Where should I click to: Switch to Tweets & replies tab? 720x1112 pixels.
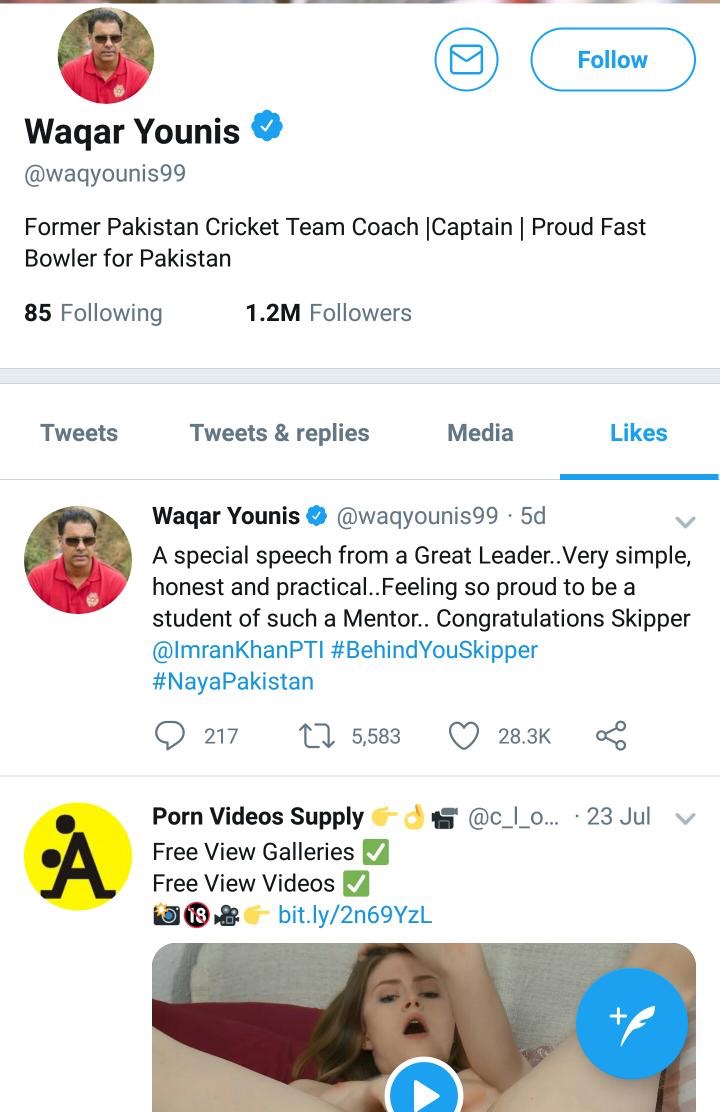[279, 433]
